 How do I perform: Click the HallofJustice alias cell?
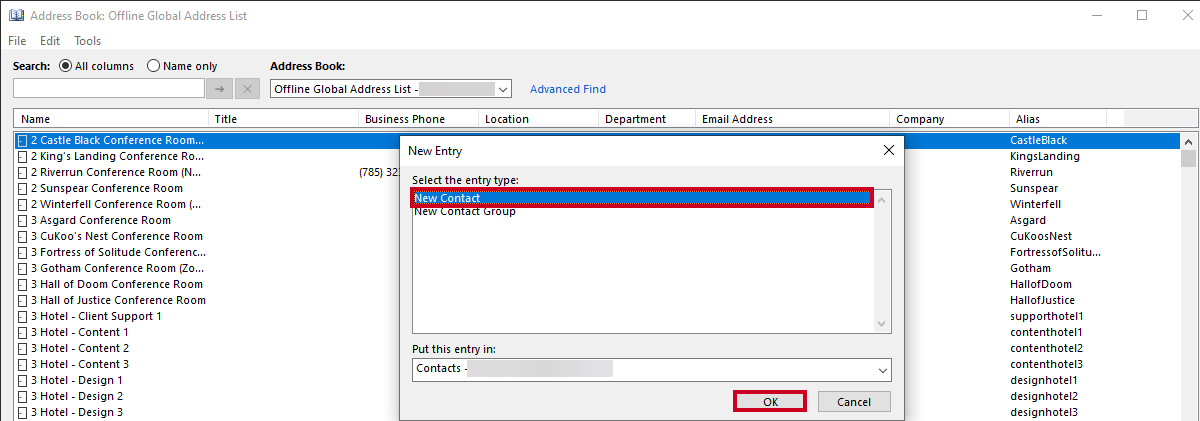click(1043, 300)
